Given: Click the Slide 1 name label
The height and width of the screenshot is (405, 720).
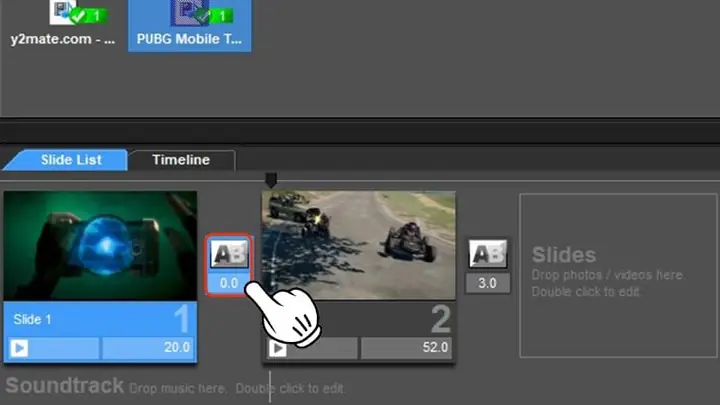Looking at the screenshot, I should click(x=32, y=319).
